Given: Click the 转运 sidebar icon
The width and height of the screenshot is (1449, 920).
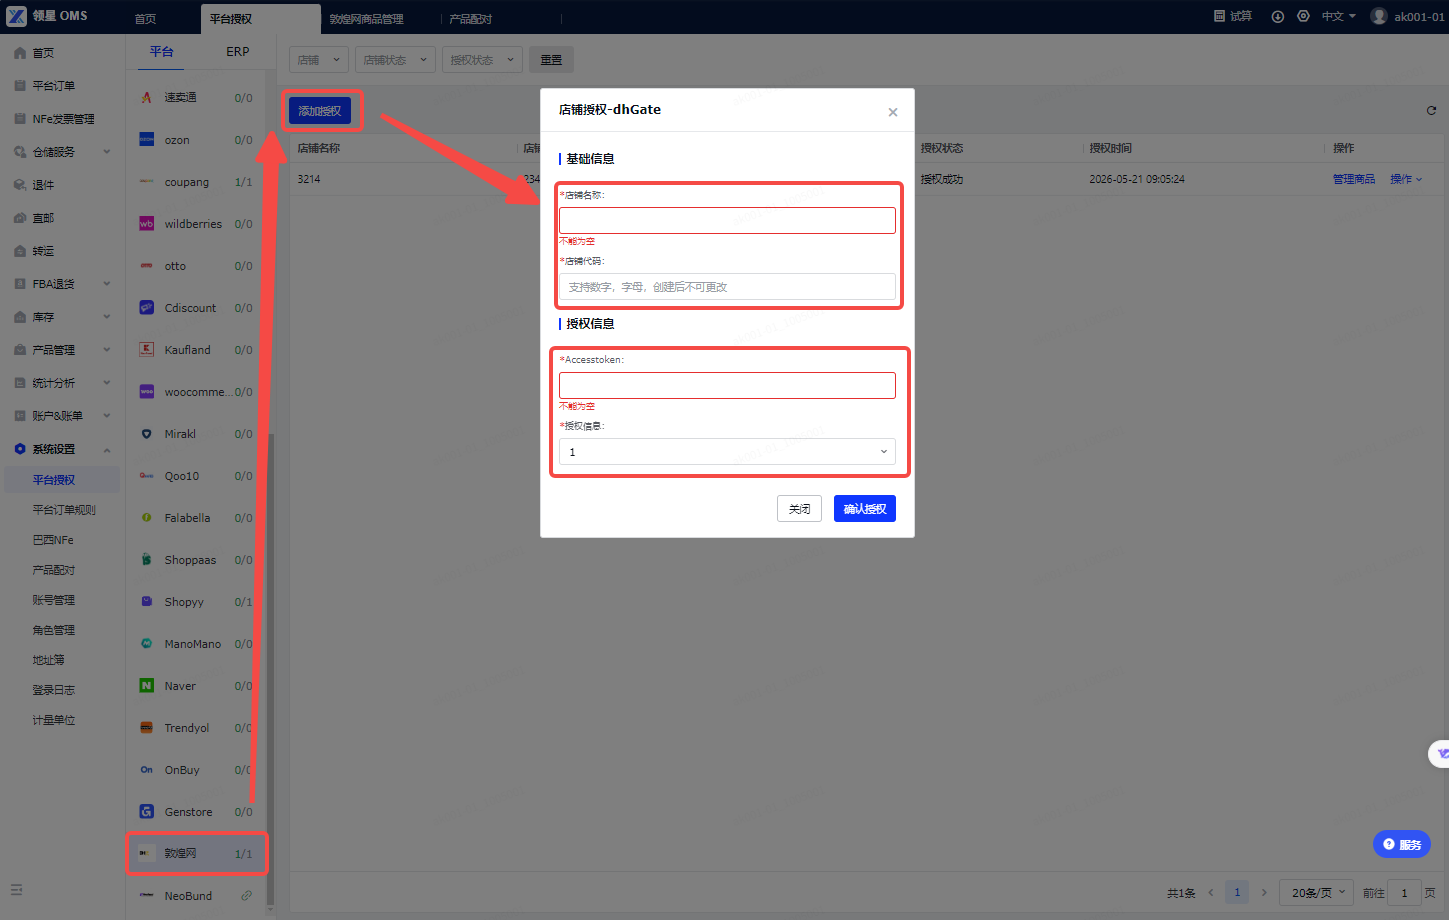Looking at the screenshot, I should [20, 251].
